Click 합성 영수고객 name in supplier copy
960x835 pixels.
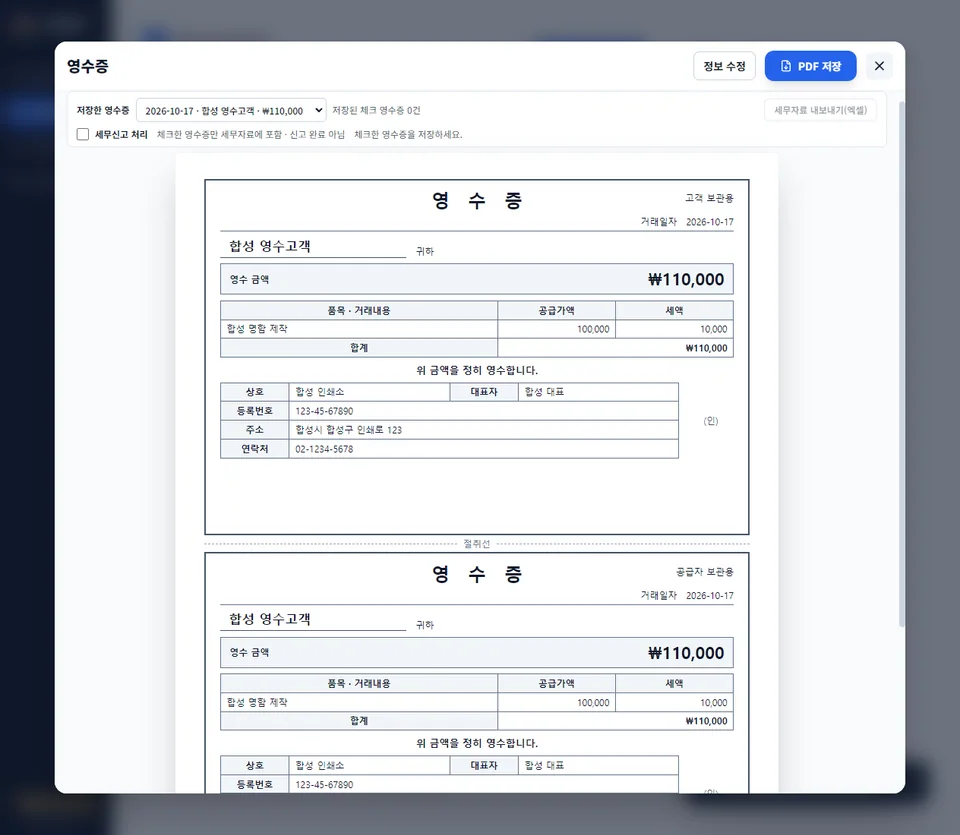coord(270,619)
